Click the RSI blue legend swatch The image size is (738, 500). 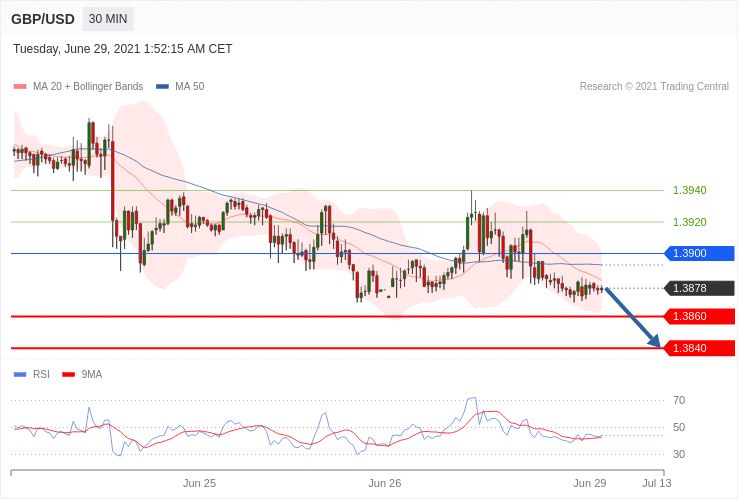click(20, 375)
